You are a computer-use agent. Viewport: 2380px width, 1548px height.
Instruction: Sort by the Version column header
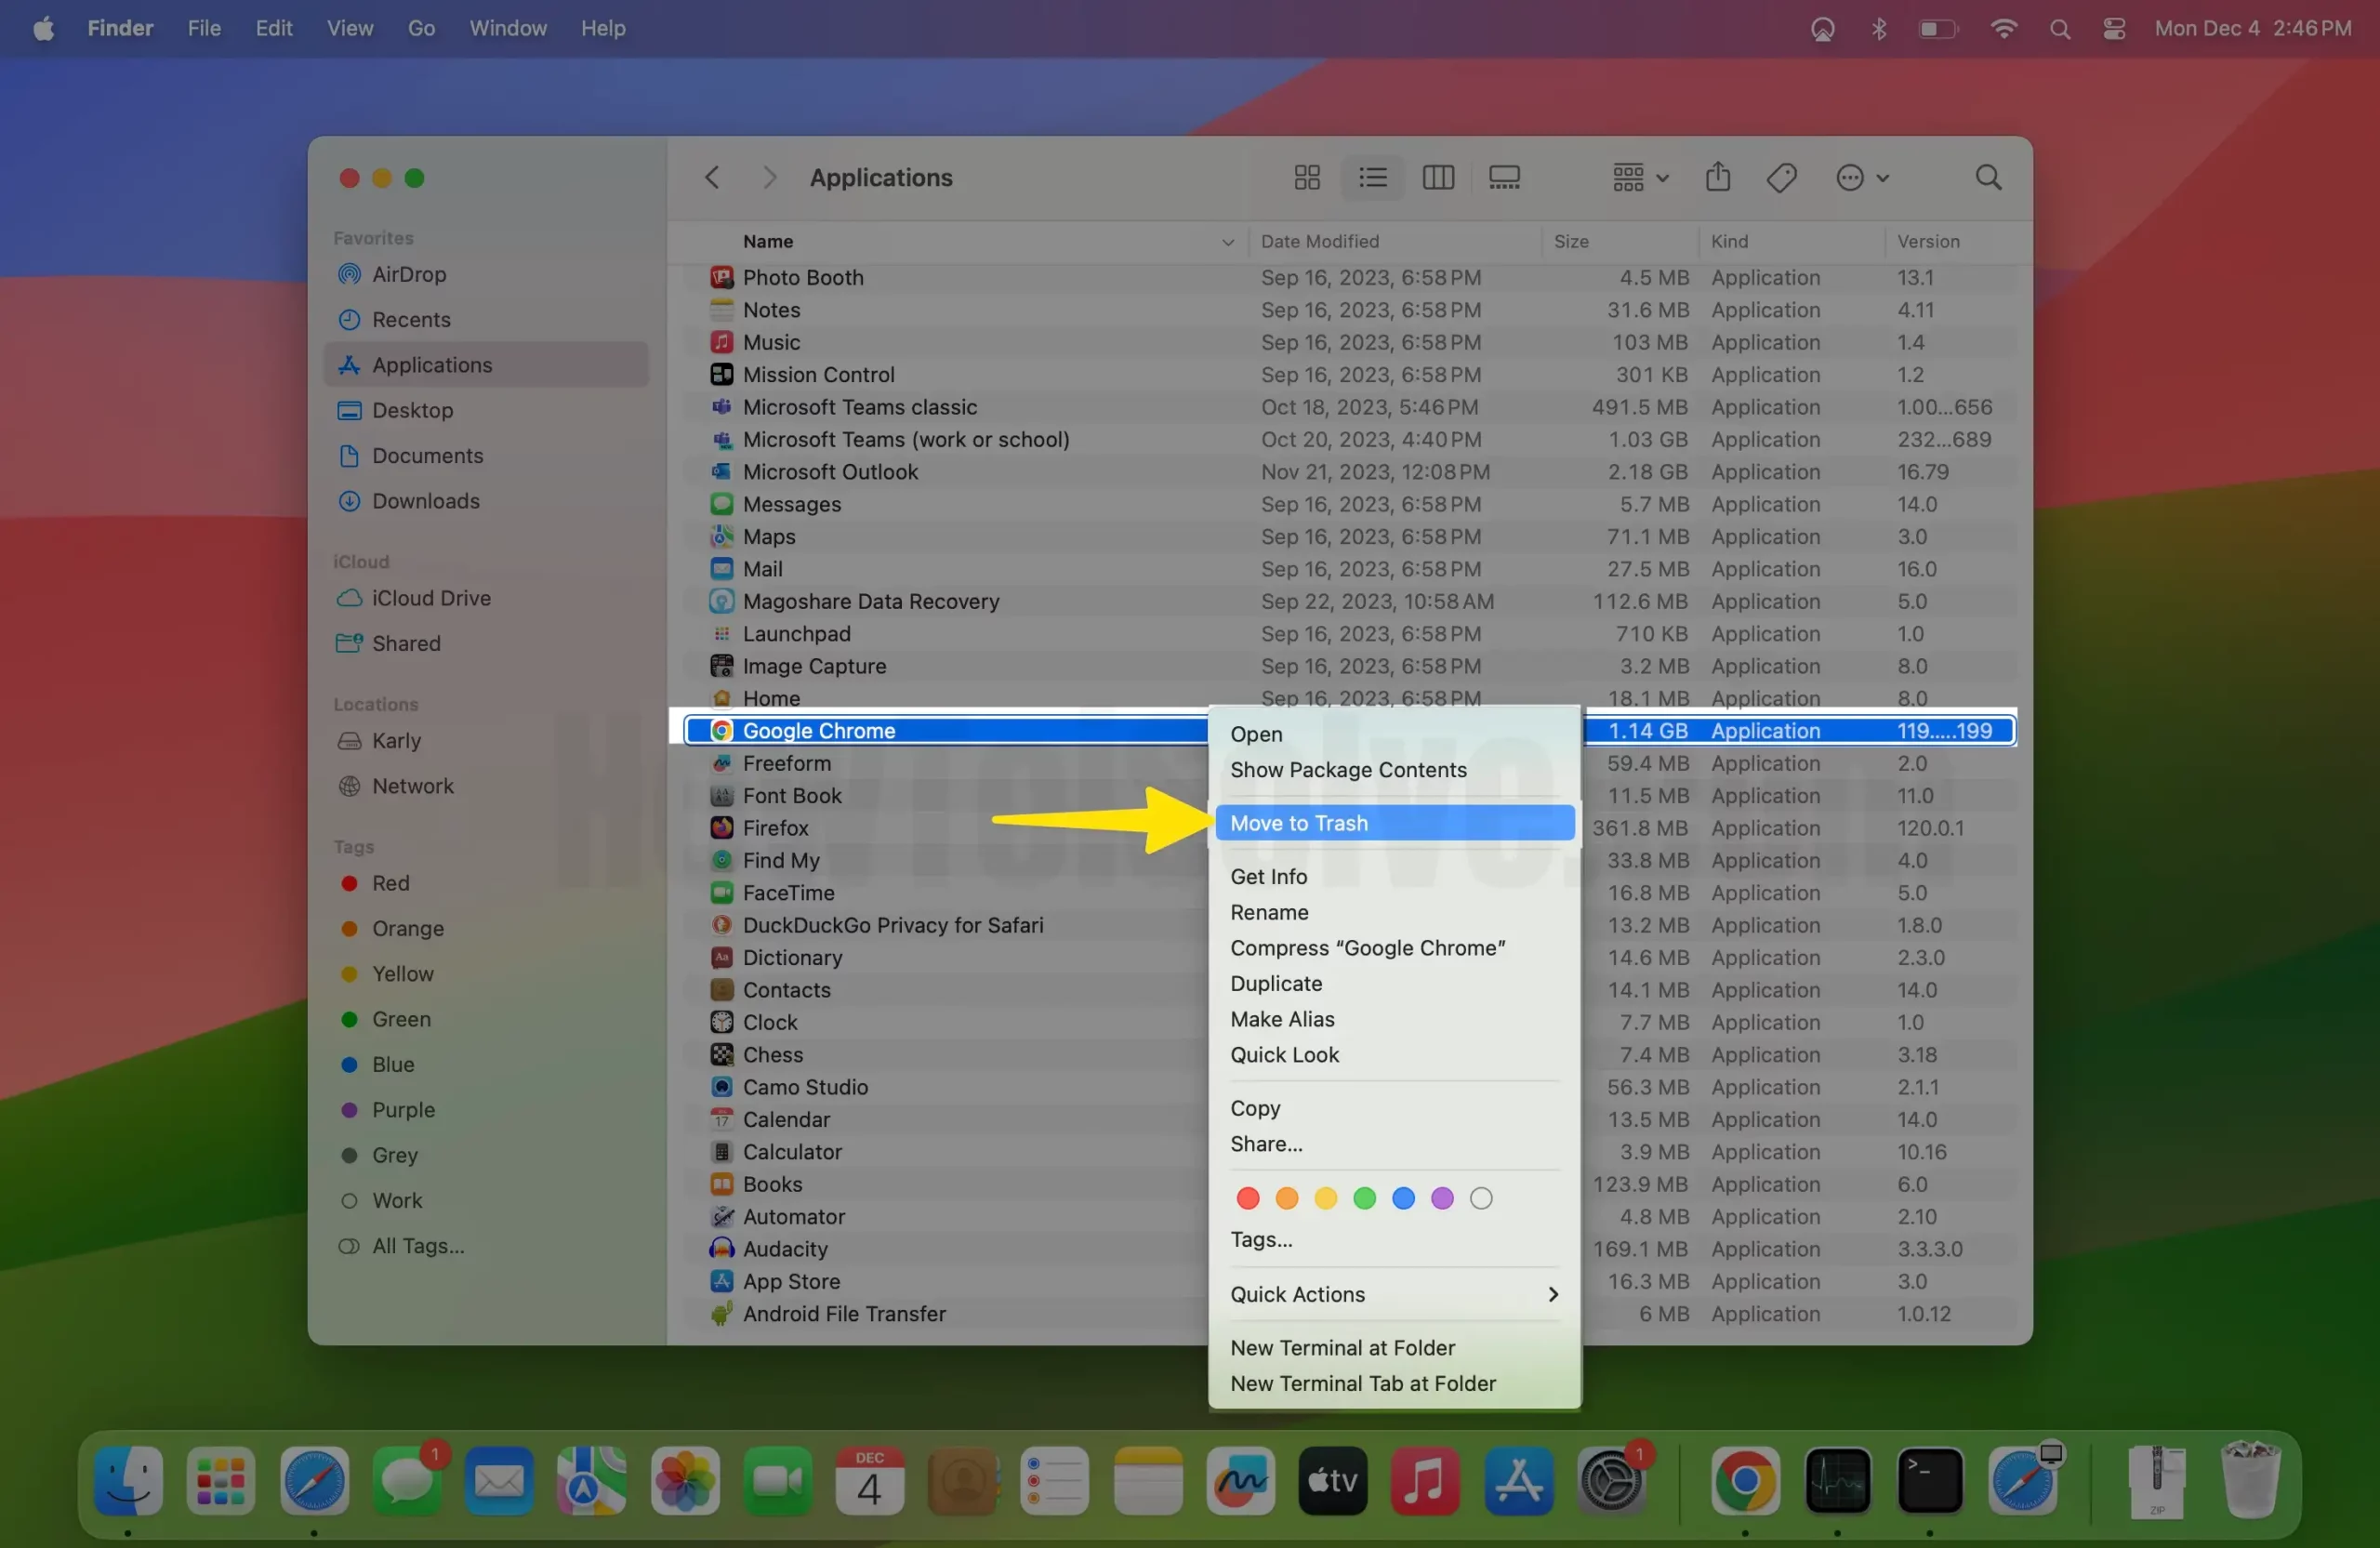click(1928, 242)
